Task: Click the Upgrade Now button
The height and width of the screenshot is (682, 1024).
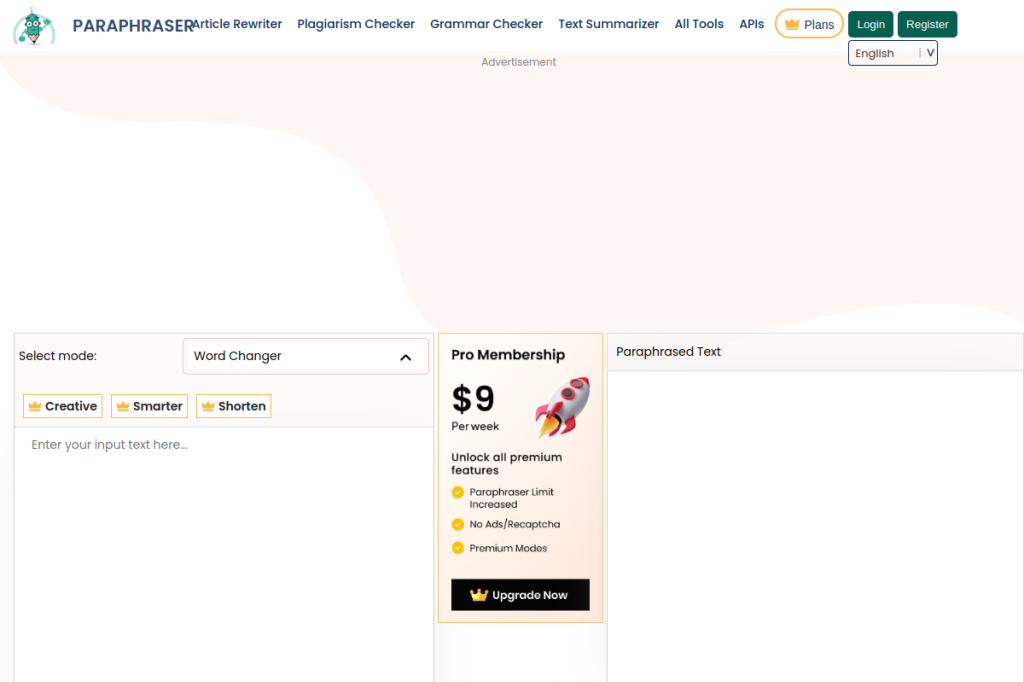Action: pos(520,594)
